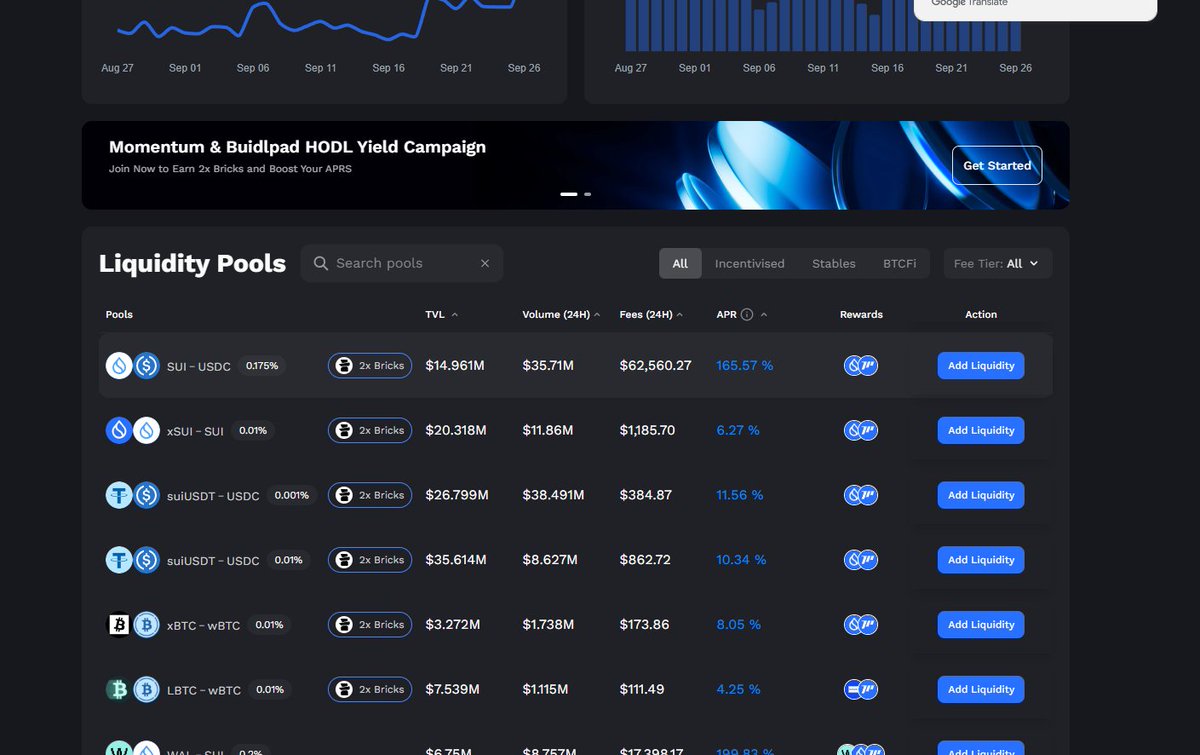This screenshot has height=755, width=1200.
Task: Click the 8.05 % APR value
Action: coord(738,625)
